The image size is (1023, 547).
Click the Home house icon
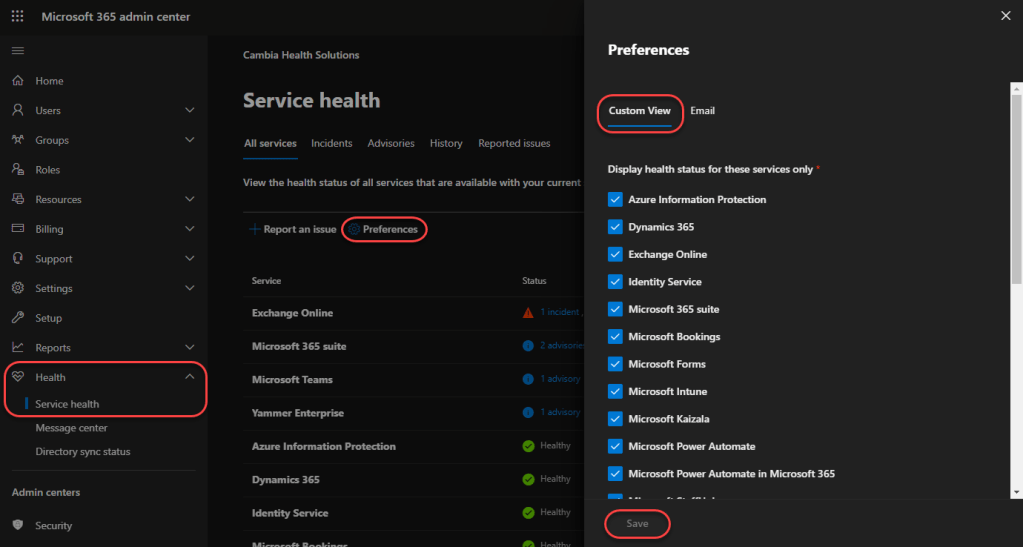pyautogui.click(x=18, y=81)
